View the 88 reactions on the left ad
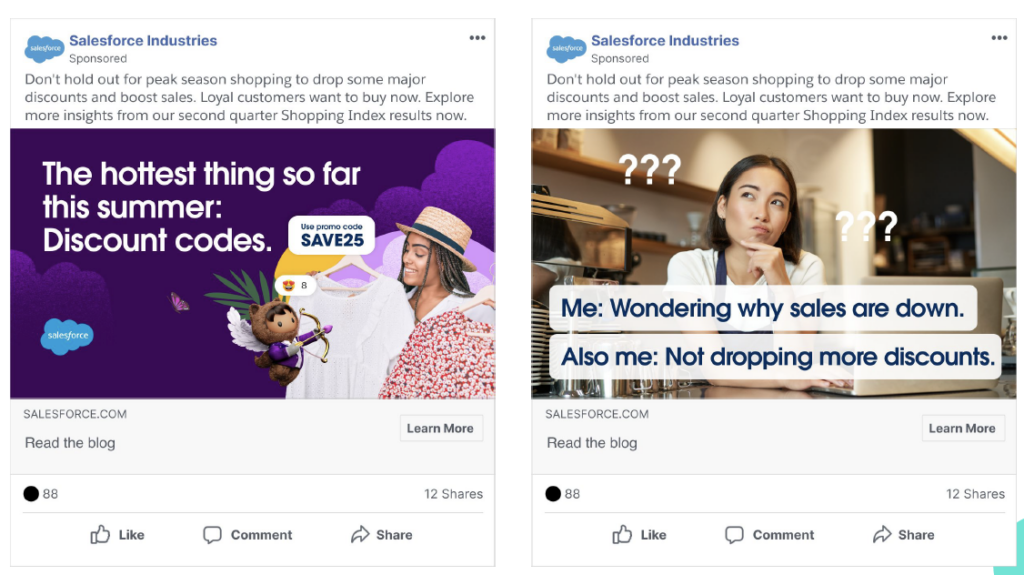The width and height of the screenshot is (1024, 575). 40,494
